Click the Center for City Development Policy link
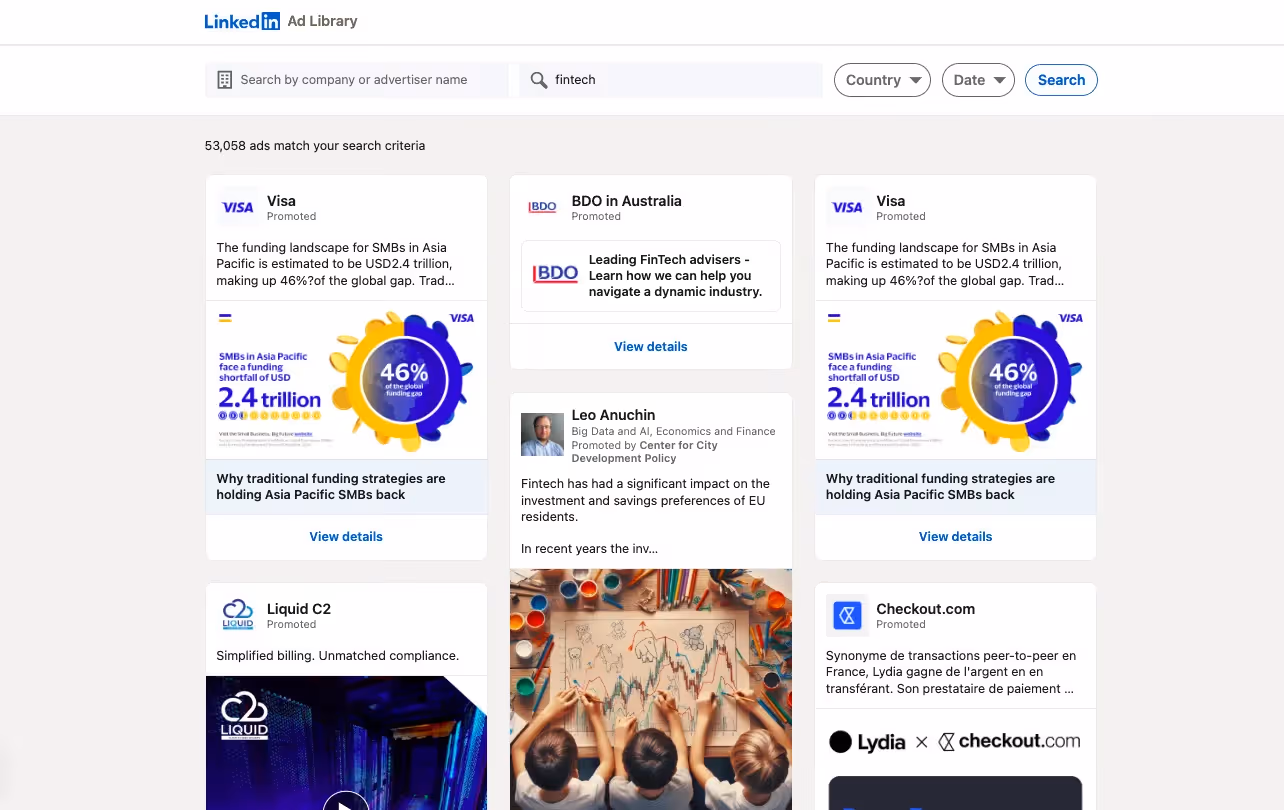Image resolution: width=1284 pixels, height=810 pixels. [645, 452]
